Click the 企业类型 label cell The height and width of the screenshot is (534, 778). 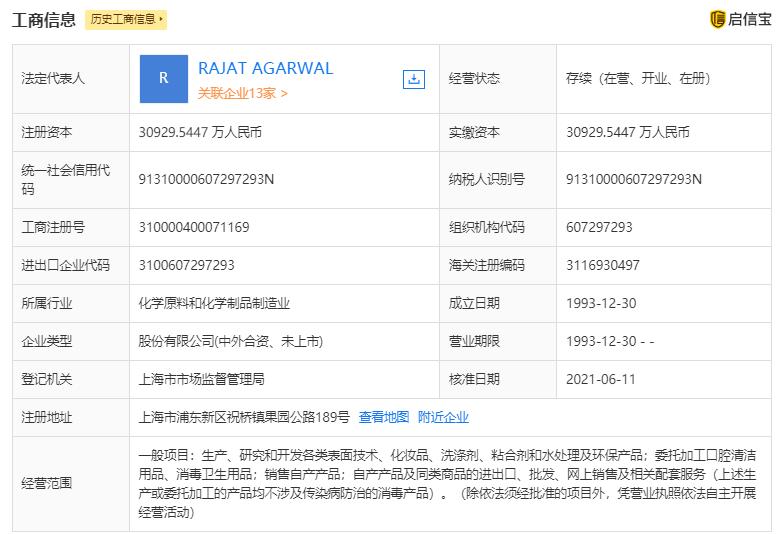point(71,341)
